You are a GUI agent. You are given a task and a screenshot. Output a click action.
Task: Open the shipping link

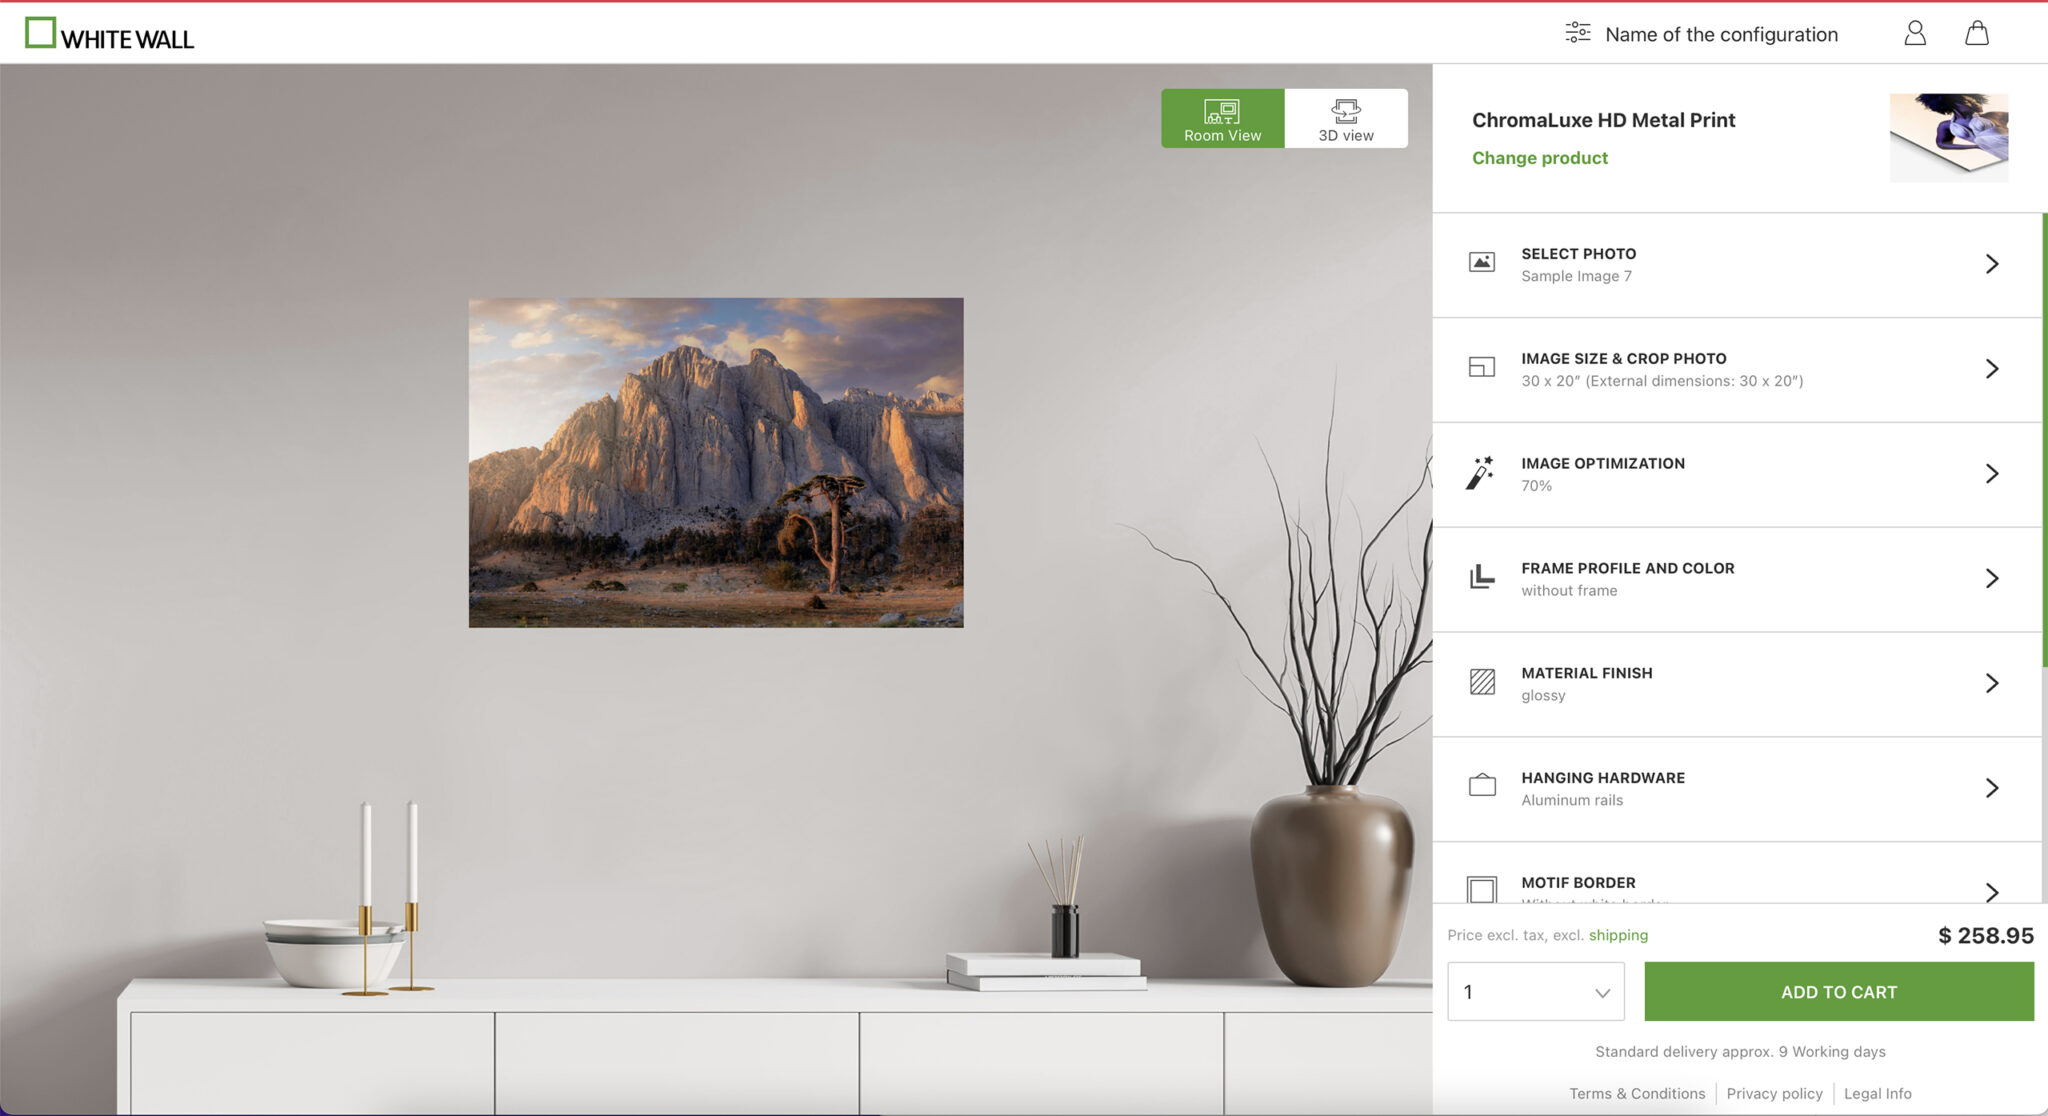coord(1618,935)
